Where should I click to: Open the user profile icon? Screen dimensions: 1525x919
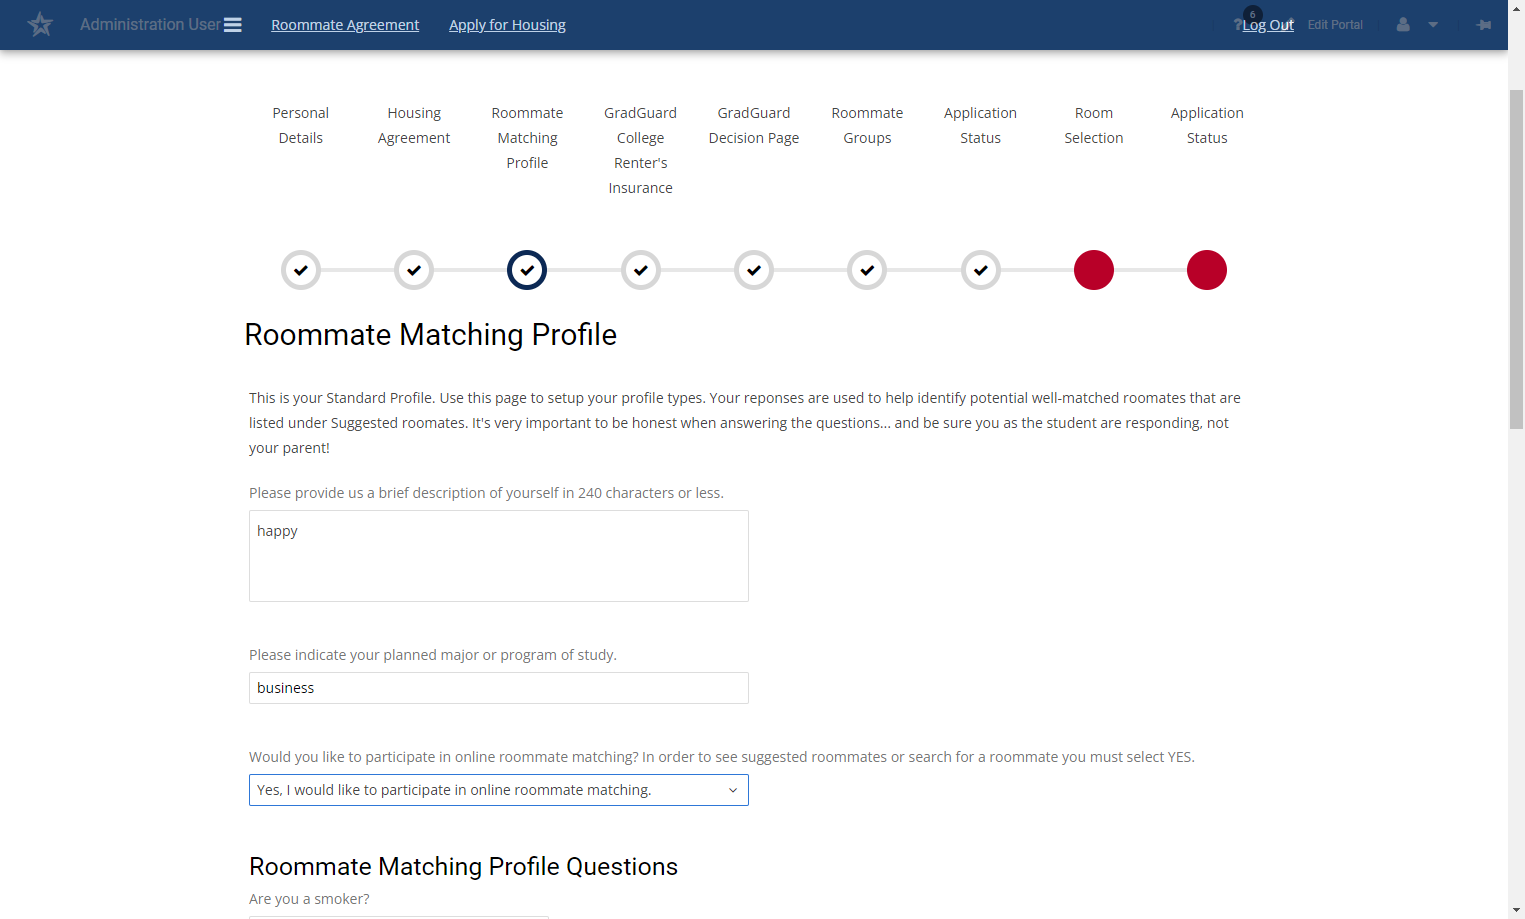coord(1403,24)
